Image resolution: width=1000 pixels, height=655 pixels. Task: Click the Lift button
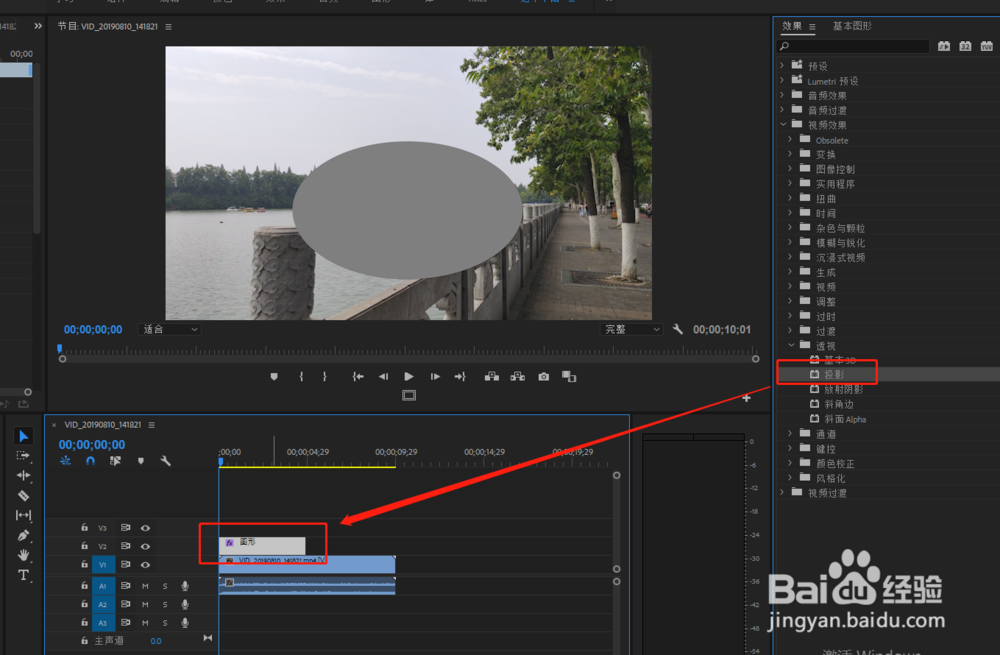pyautogui.click(x=492, y=377)
